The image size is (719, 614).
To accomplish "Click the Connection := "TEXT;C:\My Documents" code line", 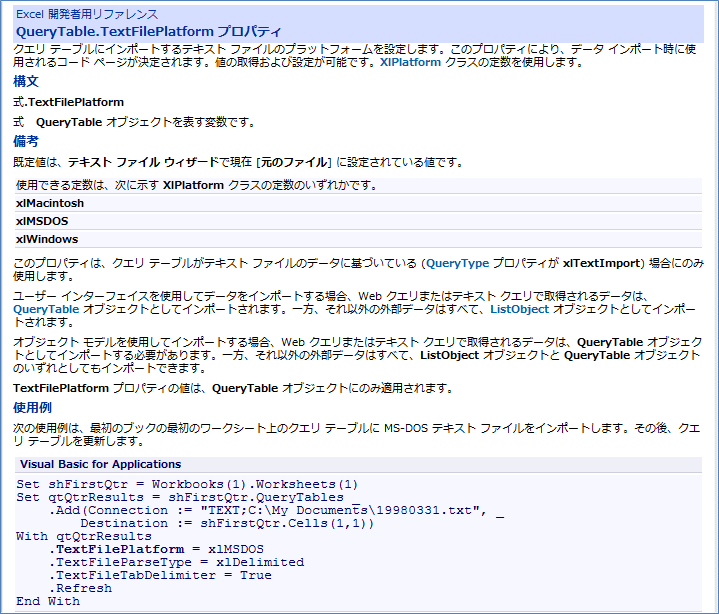I will (277, 510).
